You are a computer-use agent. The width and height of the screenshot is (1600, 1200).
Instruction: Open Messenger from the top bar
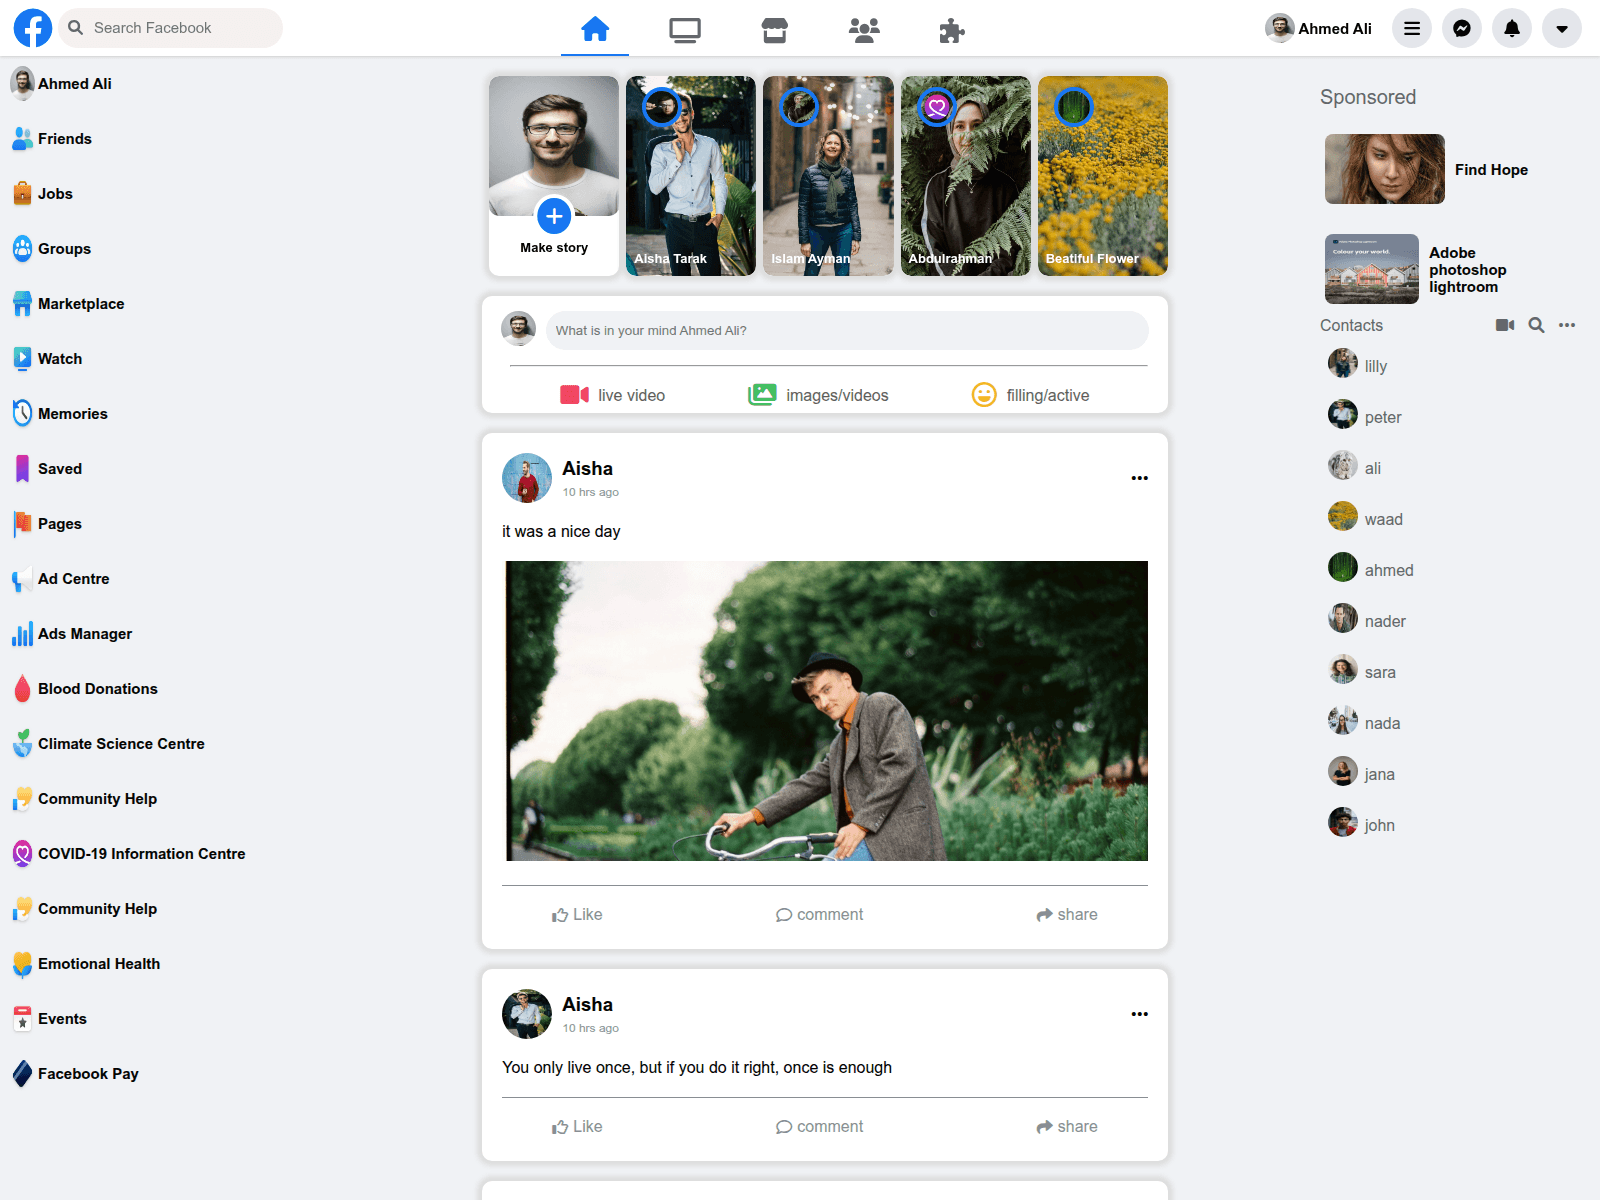click(x=1461, y=28)
